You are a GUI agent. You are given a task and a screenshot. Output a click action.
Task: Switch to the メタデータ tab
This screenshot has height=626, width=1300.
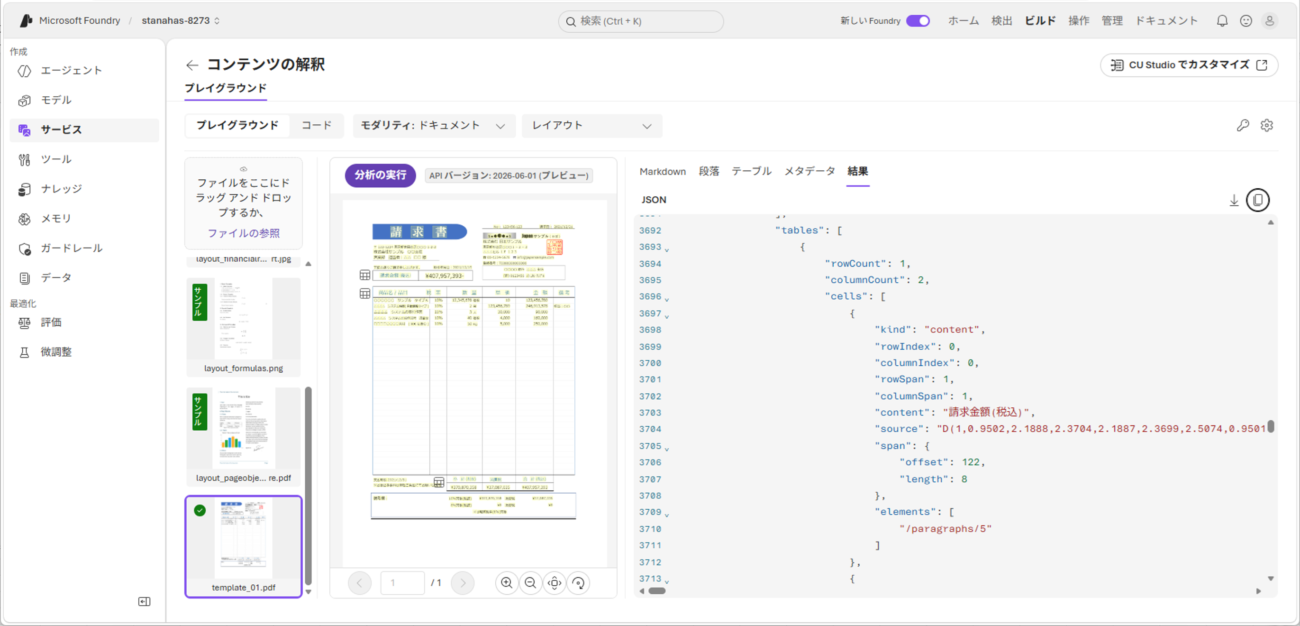pyautogui.click(x=810, y=171)
